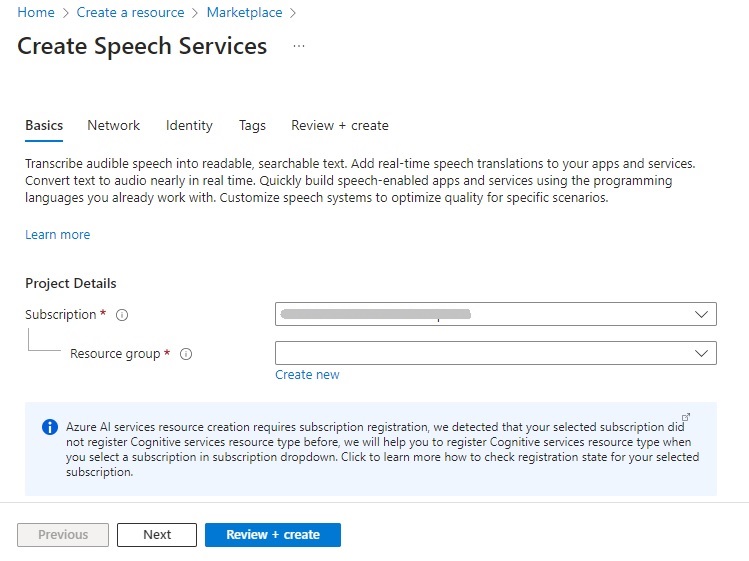The height and width of the screenshot is (561, 749).
Task: Select the Tags tab
Action: (252, 126)
